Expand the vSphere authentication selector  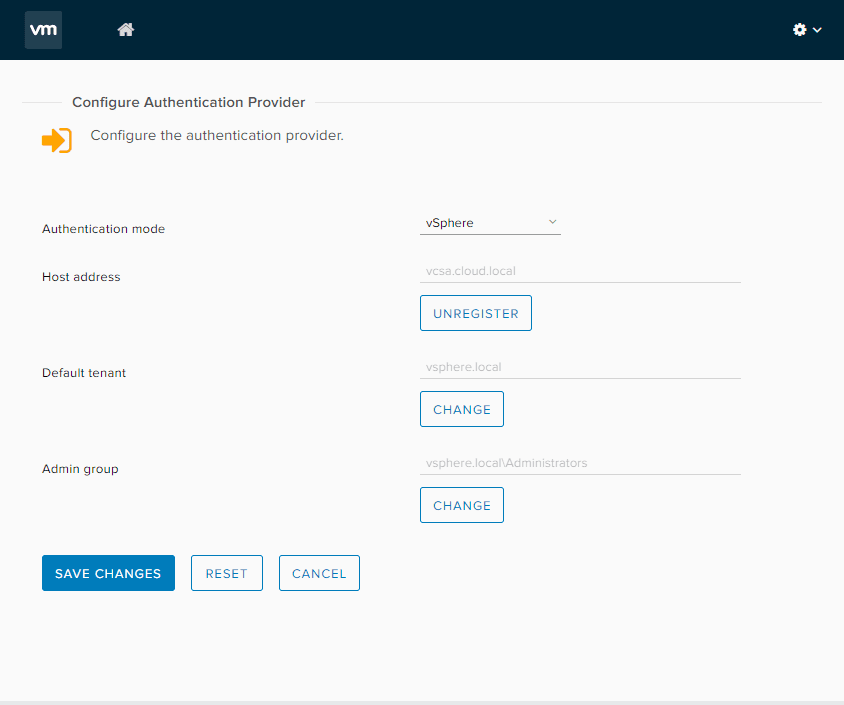pyautogui.click(x=490, y=222)
